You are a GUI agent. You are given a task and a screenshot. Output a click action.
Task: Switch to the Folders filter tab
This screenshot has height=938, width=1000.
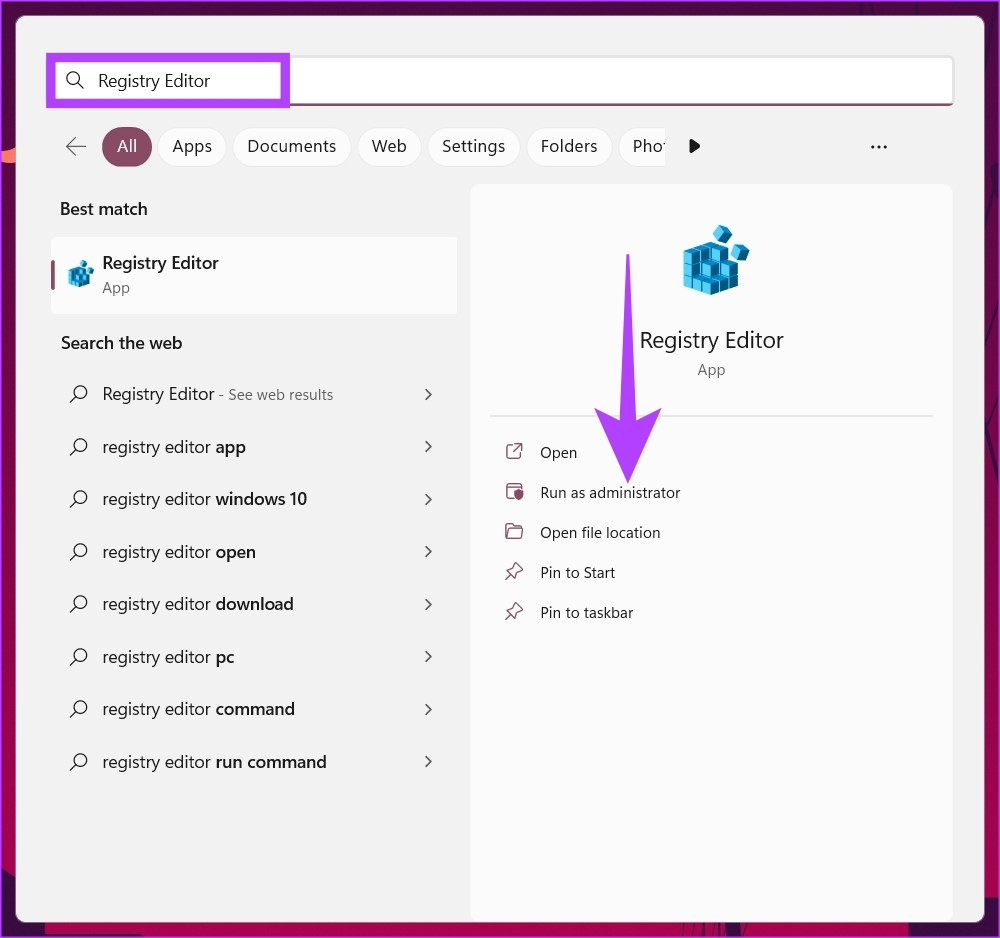click(x=569, y=146)
